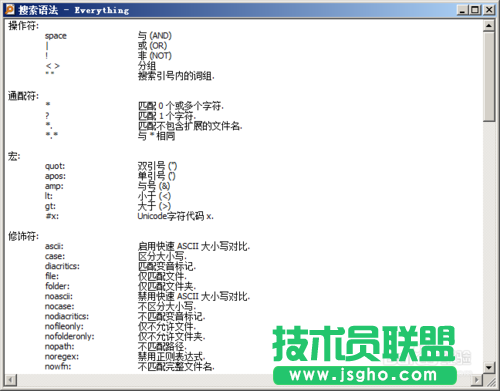Click the diacritics: modifier entry
The image size is (500, 391).
click(62, 266)
